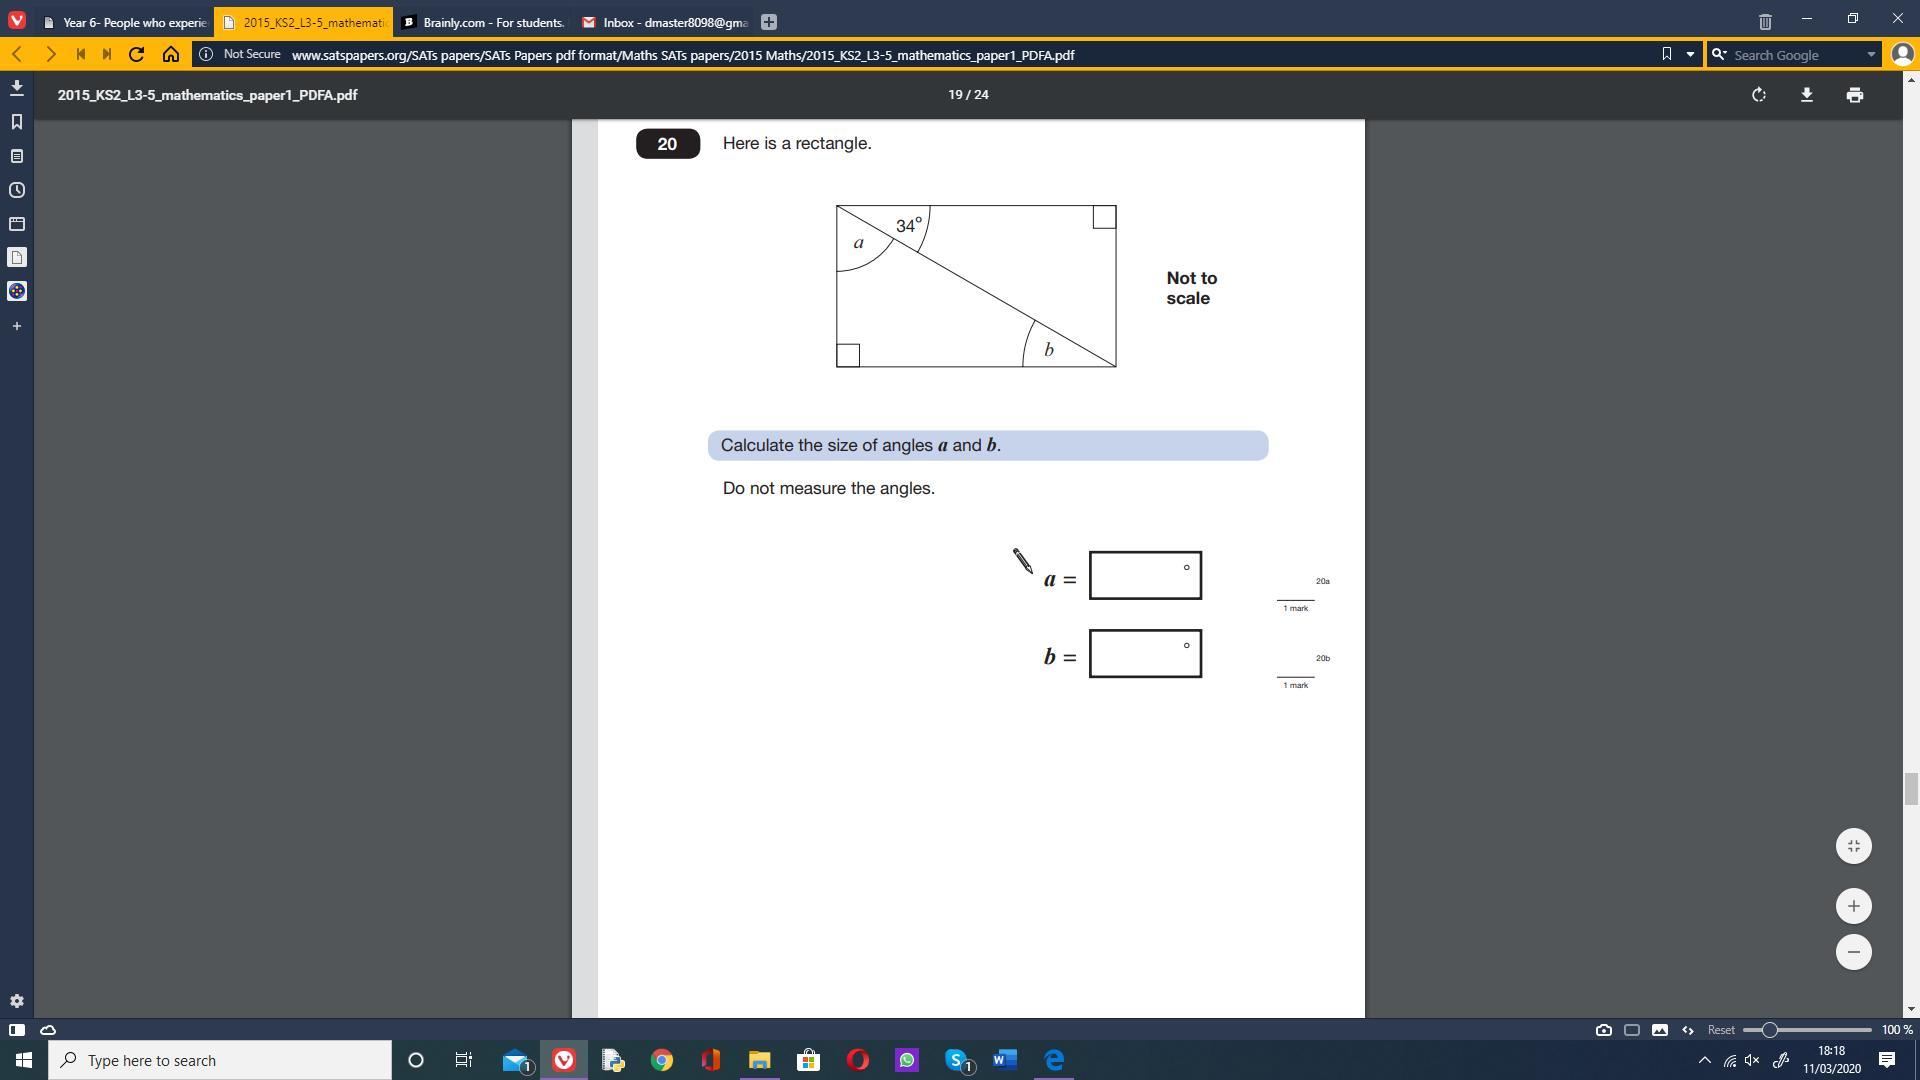The height and width of the screenshot is (1080, 1920).
Task: Open the History panel clock icon
Action: (x=16, y=190)
